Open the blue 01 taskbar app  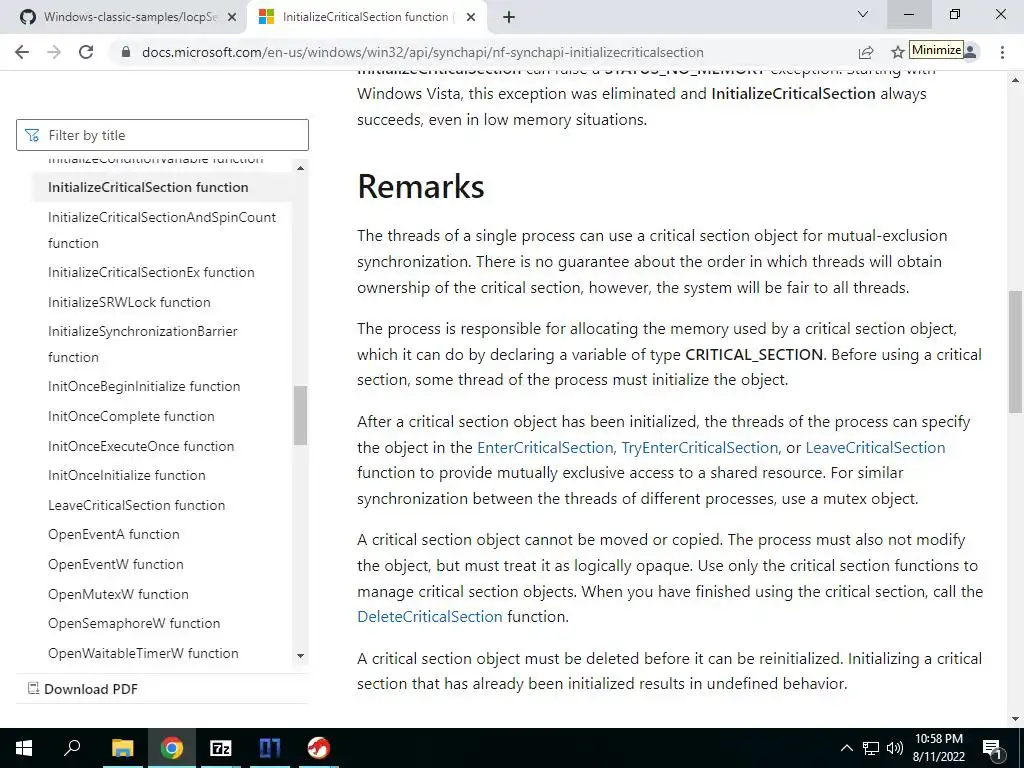tap(270, 748)
